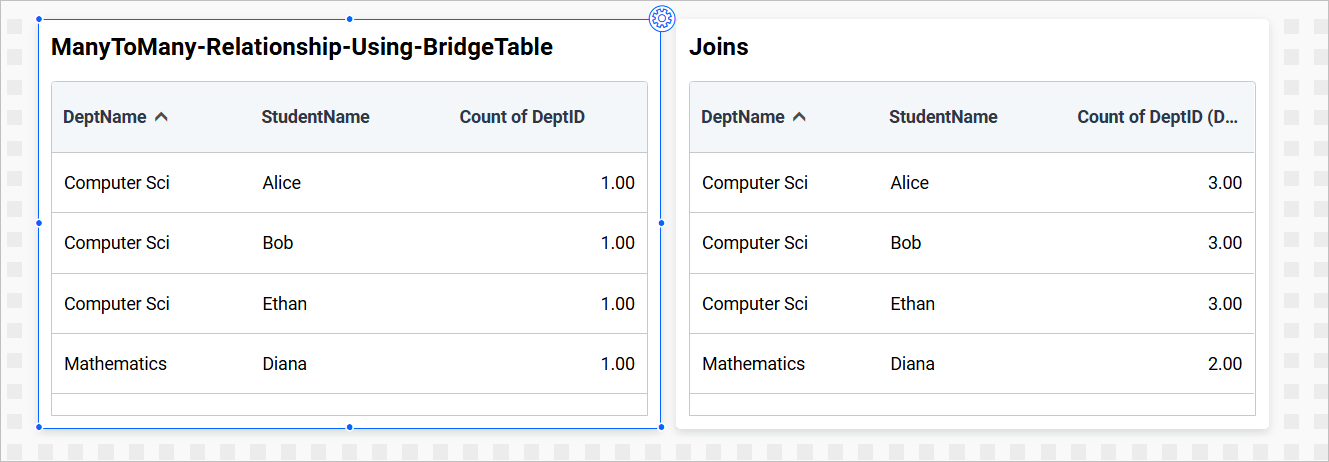Click StudentName header in the Joins grid
Screen dimensions: 1329x462
click(x=943, y=117)
